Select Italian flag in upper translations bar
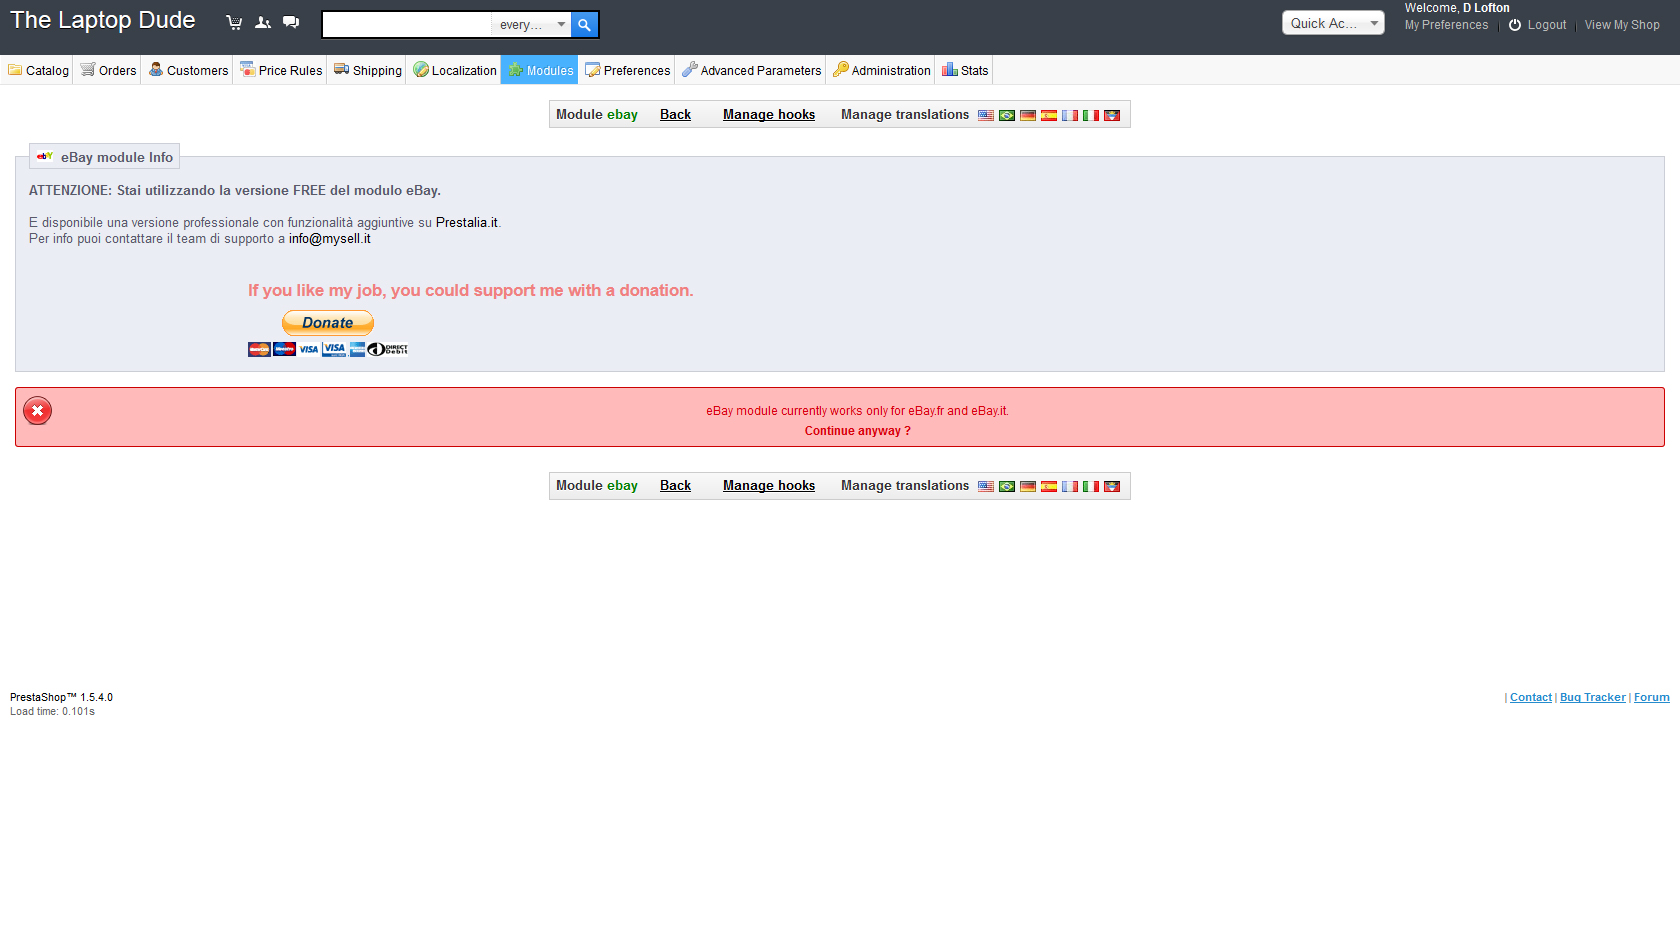The height and width of the screenshot is (948, 1680). (x=1091, y=116)
